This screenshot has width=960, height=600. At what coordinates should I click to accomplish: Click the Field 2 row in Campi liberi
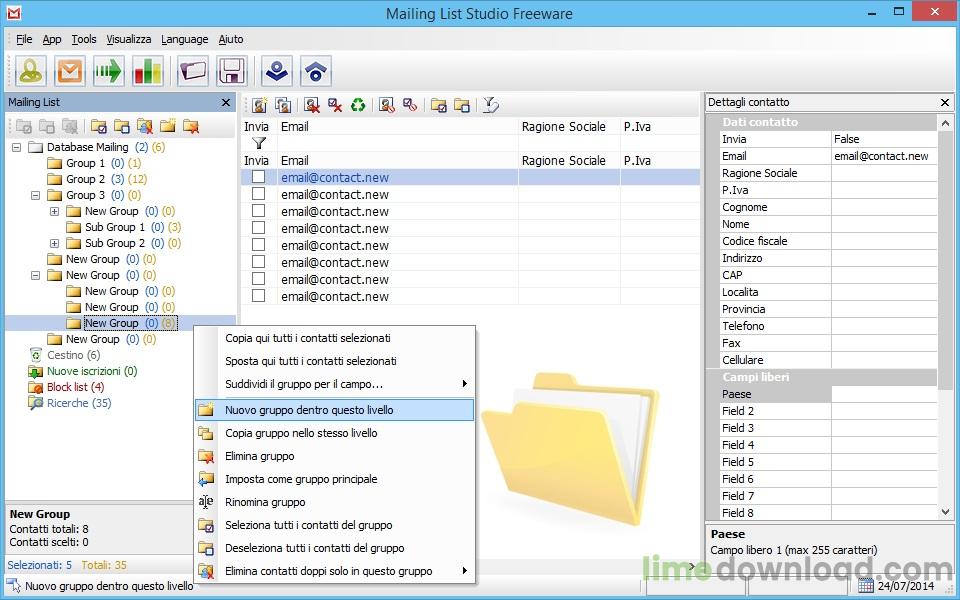click(828, 411)
